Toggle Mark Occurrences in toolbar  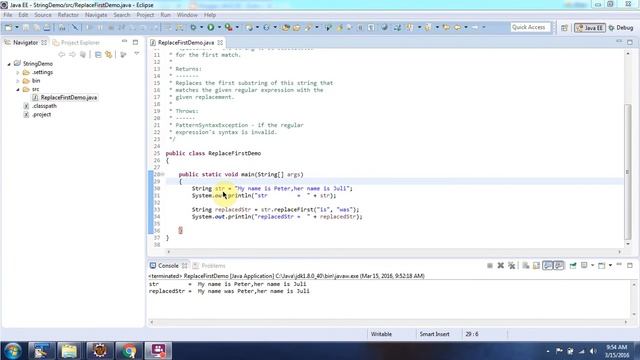(x=339, y=27)
